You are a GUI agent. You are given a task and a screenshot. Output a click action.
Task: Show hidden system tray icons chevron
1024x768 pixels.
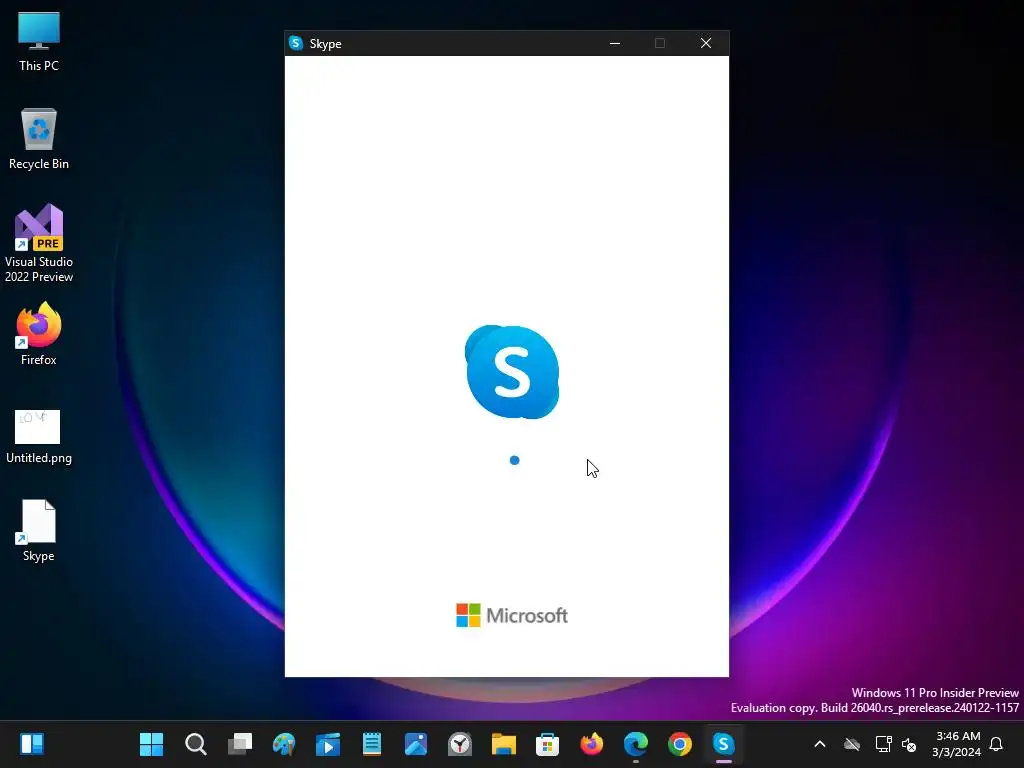[820, 744]
